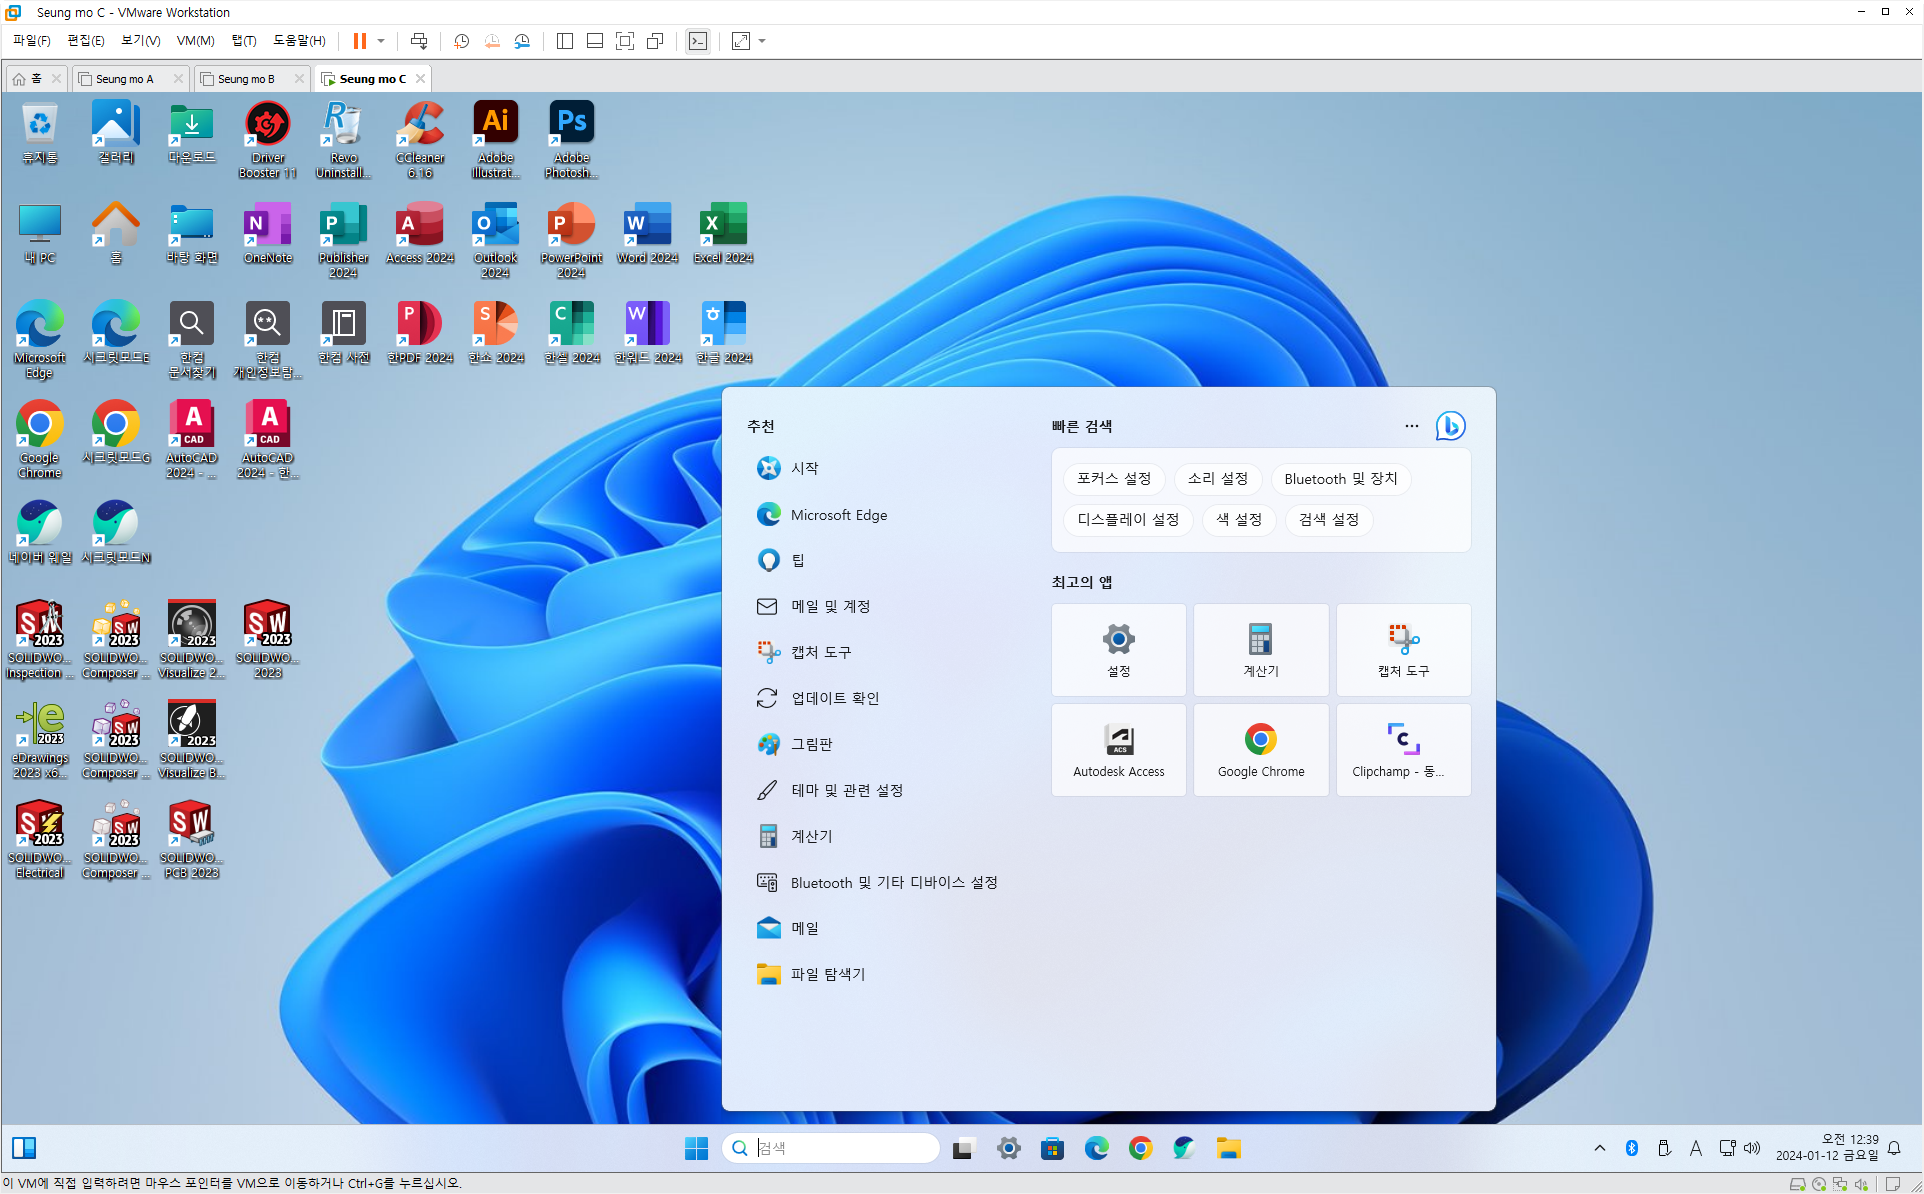
Task: Show hidden system tray icons chevron
Action: (x=1600, y=1148)
